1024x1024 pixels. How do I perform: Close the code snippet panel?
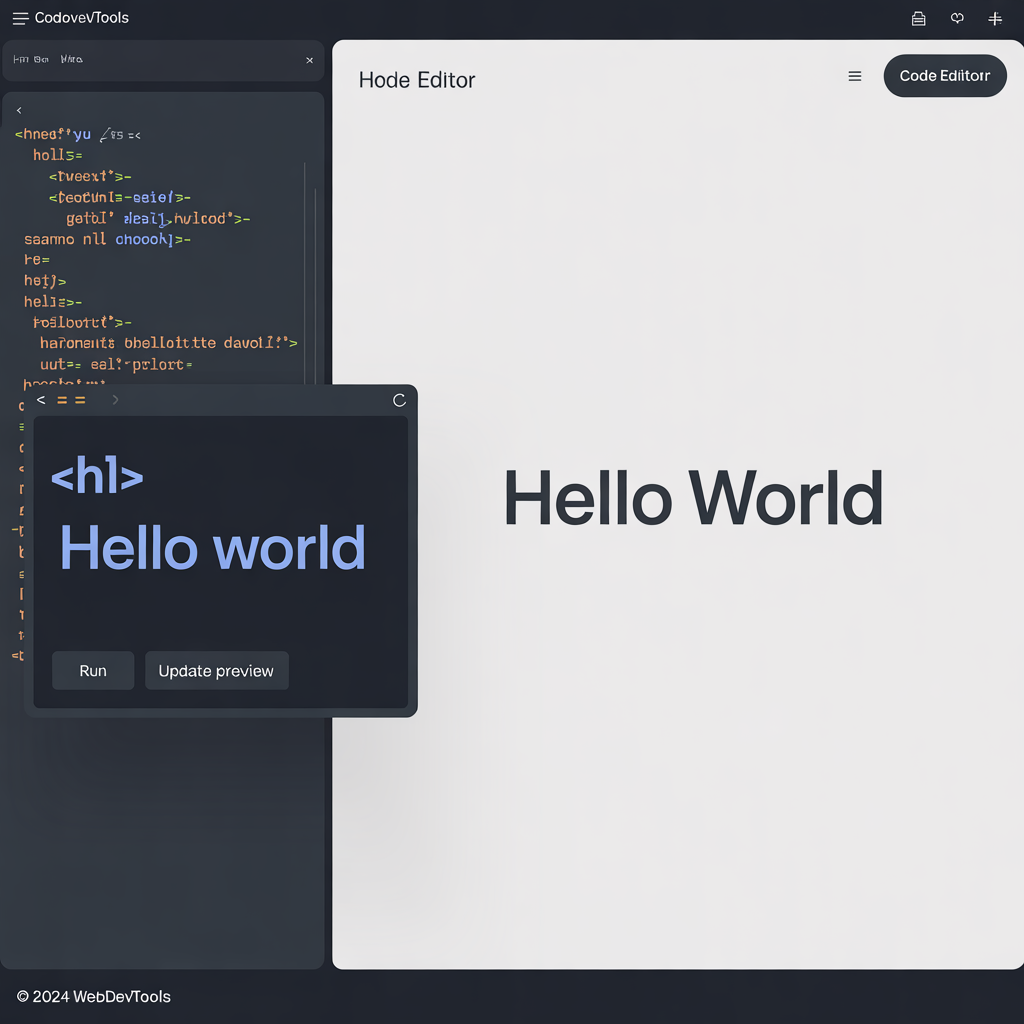pos(309,60)
